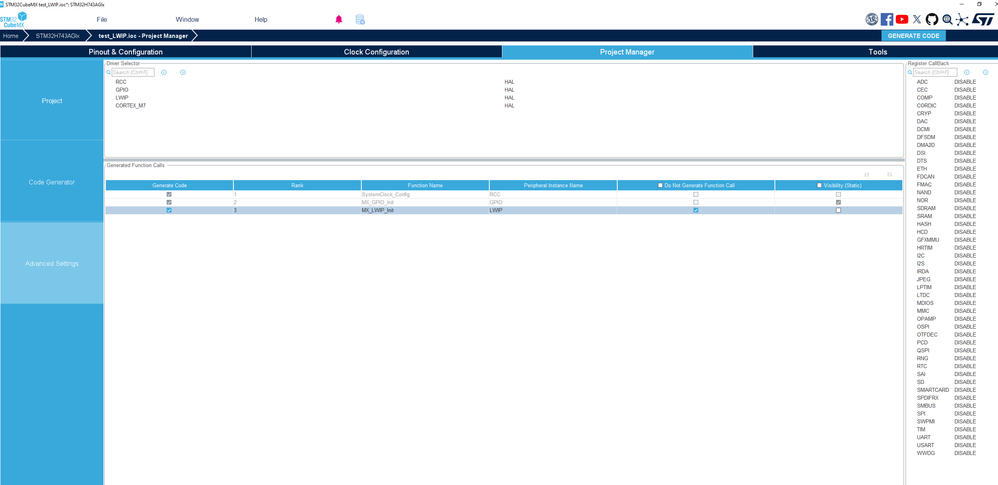This screenshot has height=485, width=998.
Task: Change ETH callback DISABLE value
Action: [965, 169]
